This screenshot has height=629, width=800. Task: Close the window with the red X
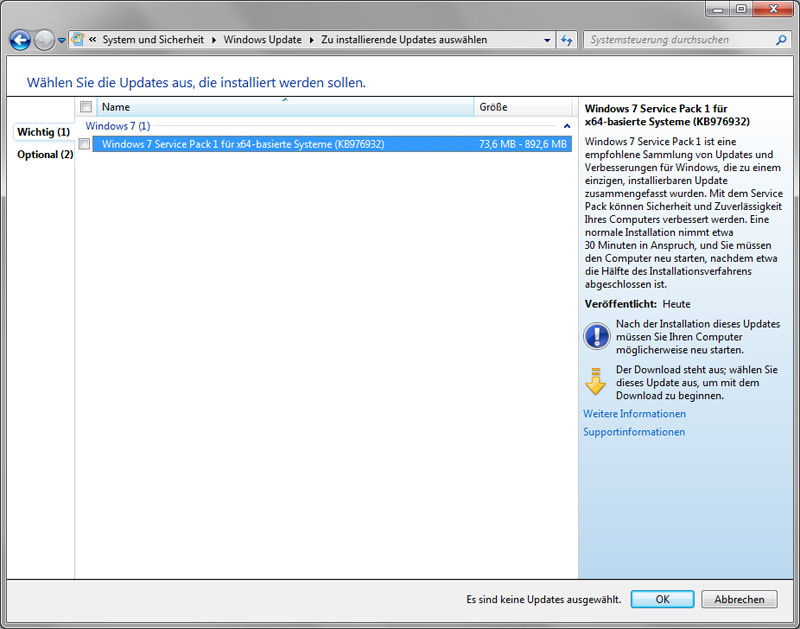[x=773, y=9]
